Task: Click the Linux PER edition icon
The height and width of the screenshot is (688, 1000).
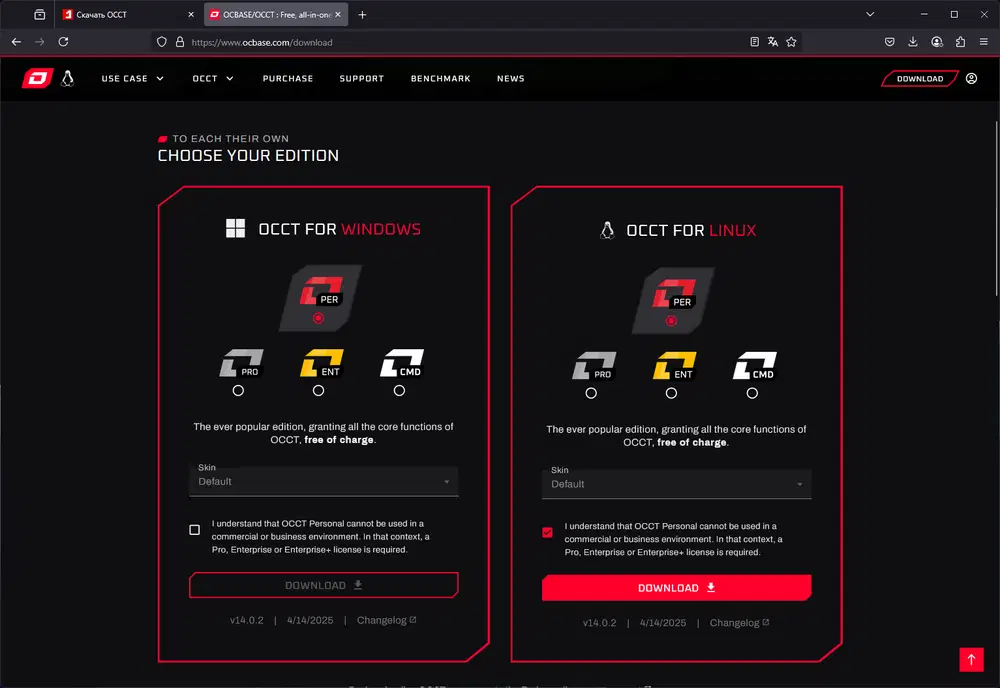Action: tap(674, 293)
